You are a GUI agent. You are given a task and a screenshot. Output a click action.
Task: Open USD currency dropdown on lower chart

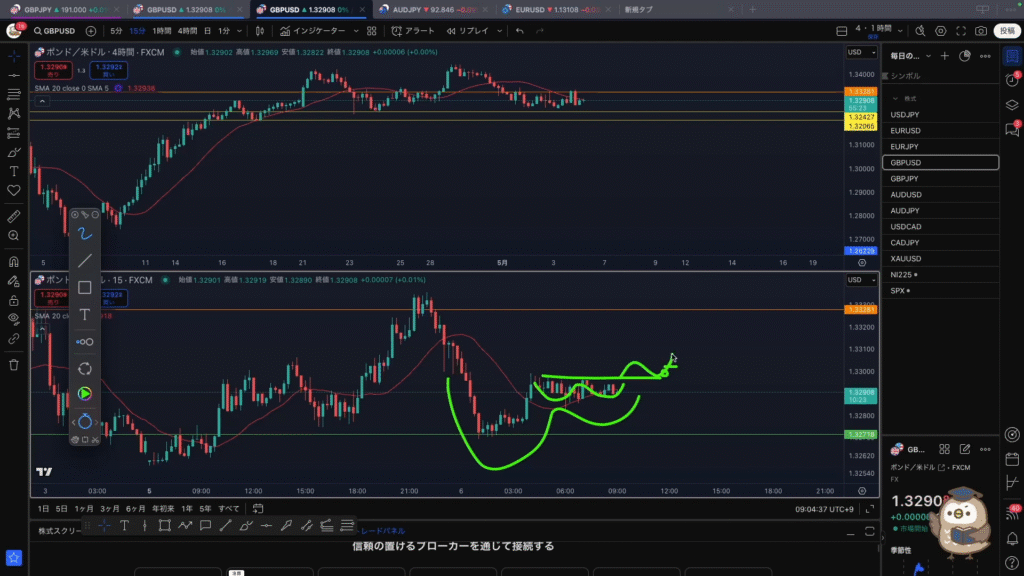[x=861, y=280]
